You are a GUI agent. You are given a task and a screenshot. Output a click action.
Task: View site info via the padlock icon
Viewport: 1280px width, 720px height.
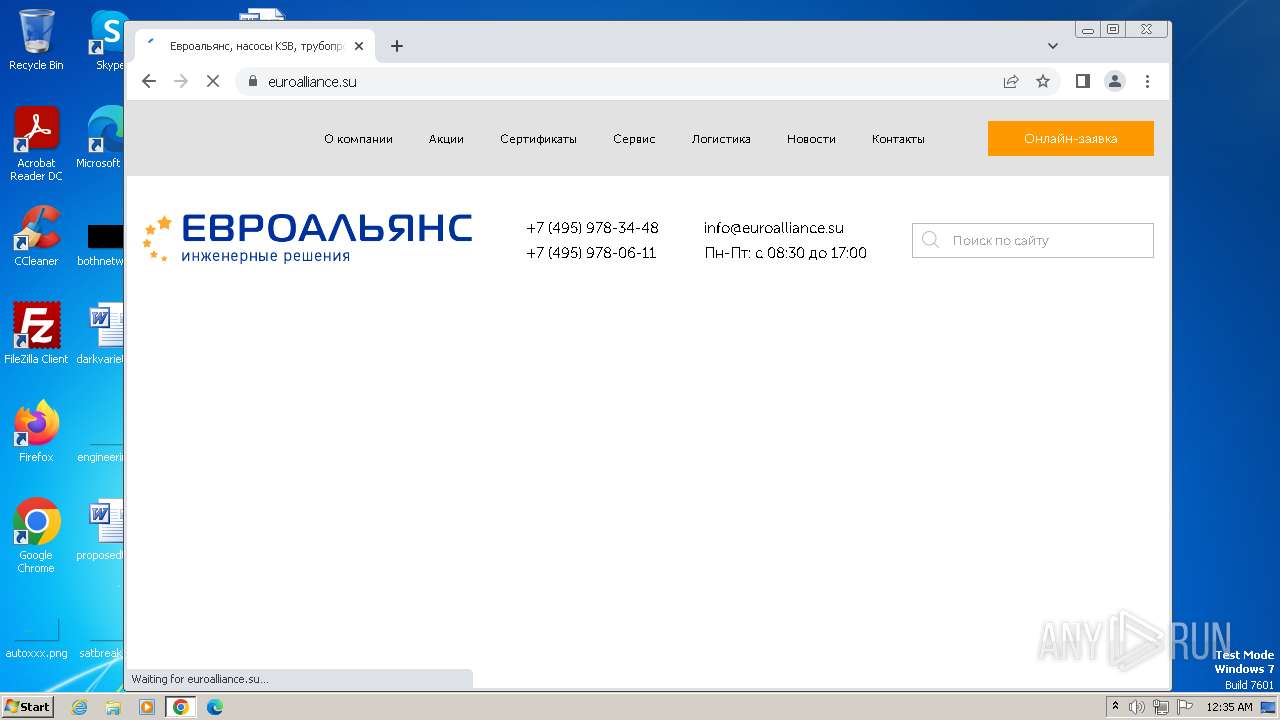pos(253,81)
